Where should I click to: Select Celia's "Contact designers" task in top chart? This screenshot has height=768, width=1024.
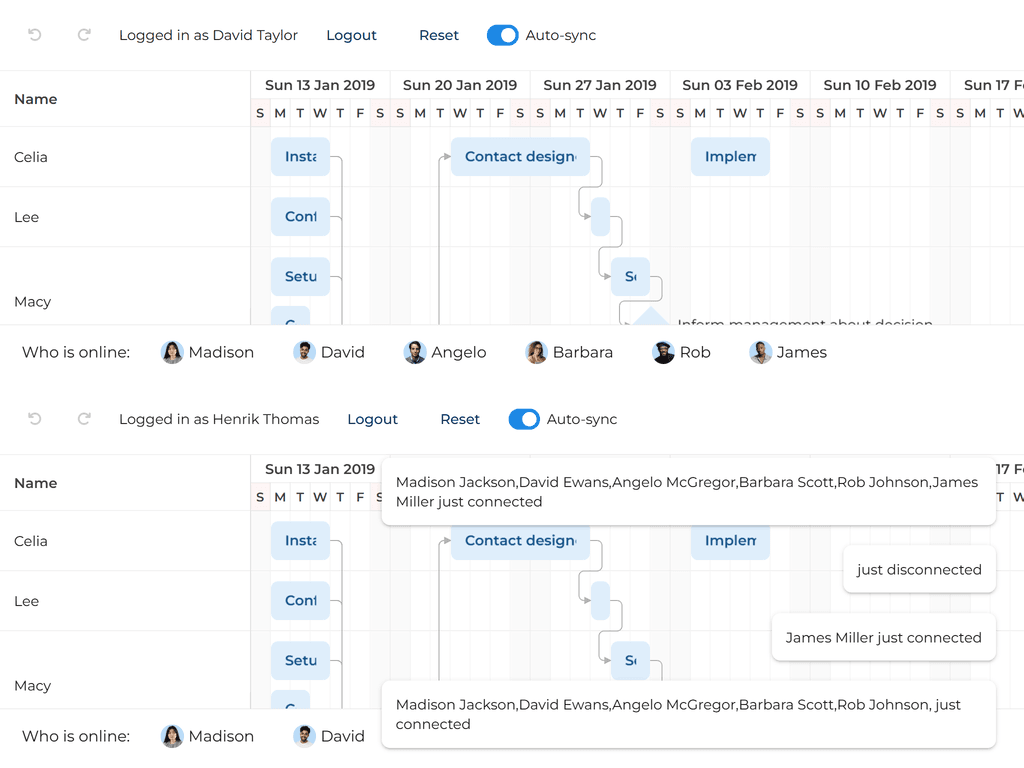[x=520, y=157]
